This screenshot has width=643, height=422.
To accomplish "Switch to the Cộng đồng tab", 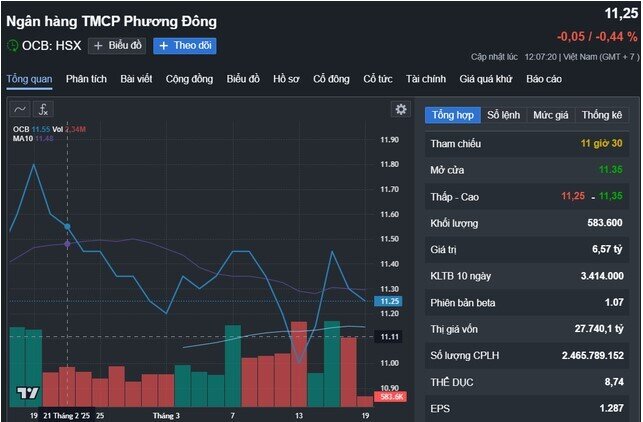I will click(x=189, y=79).
